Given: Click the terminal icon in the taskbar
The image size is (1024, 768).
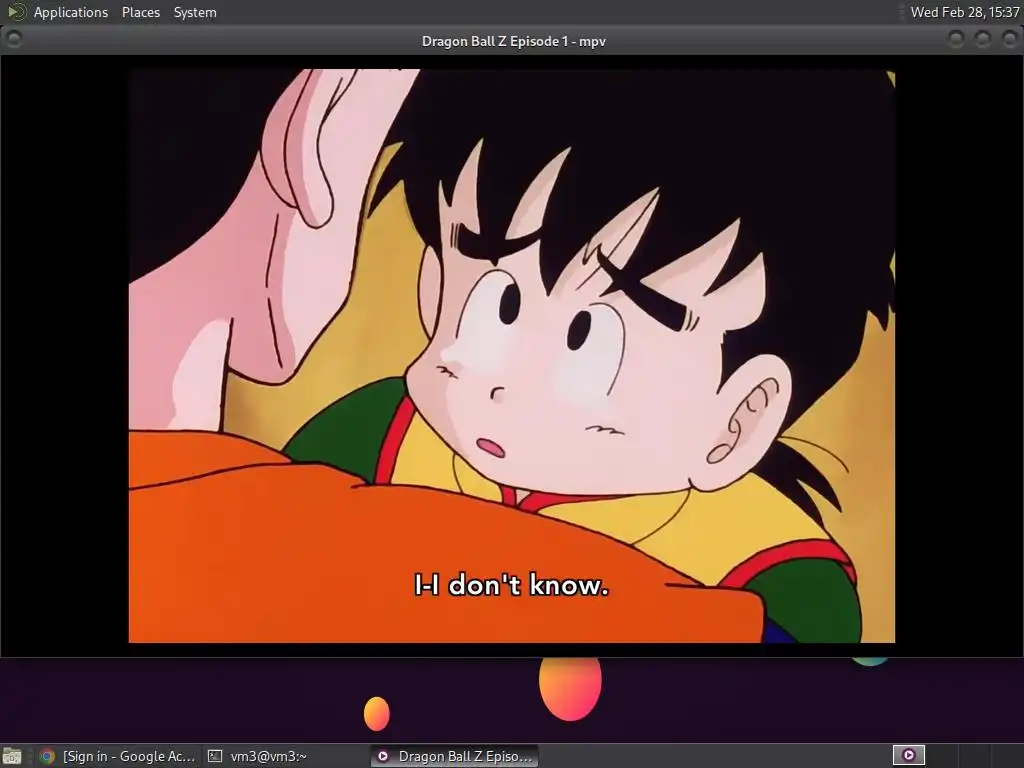Looking at the screenshot, I should pos(215,756).
